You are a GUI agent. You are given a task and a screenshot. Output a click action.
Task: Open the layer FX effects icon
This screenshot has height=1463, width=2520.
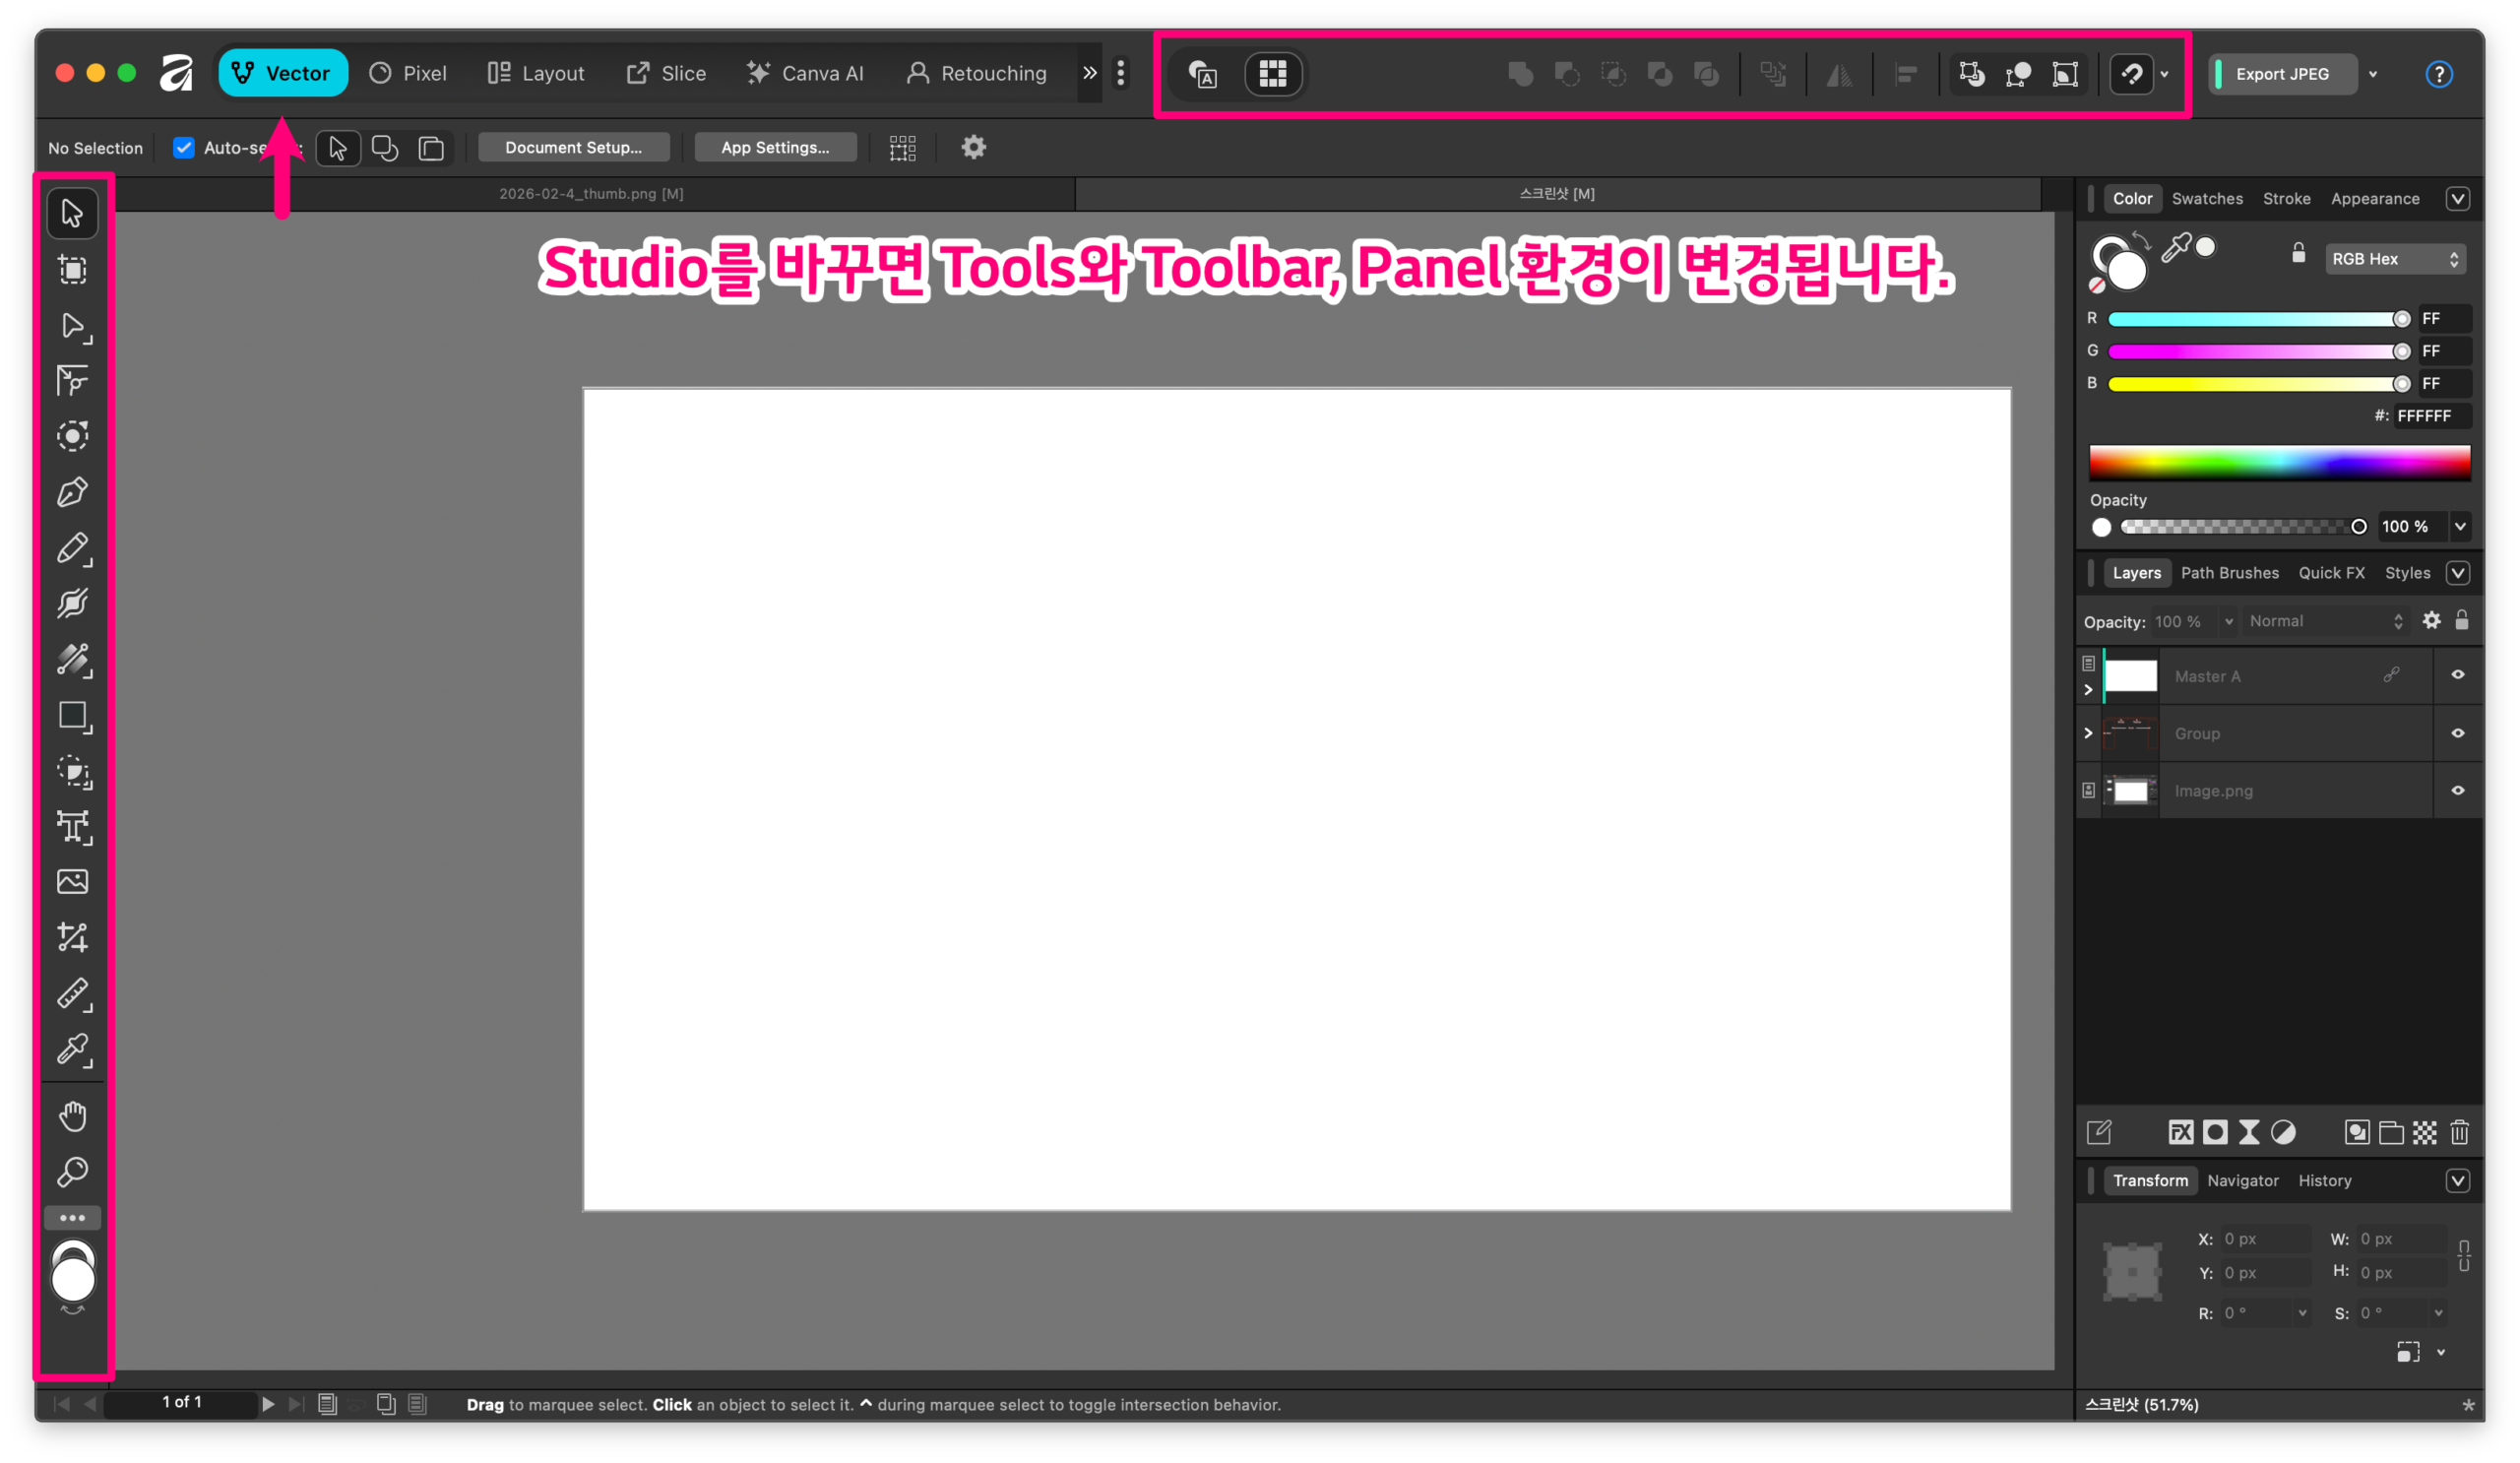(x=2180, y=1132)
